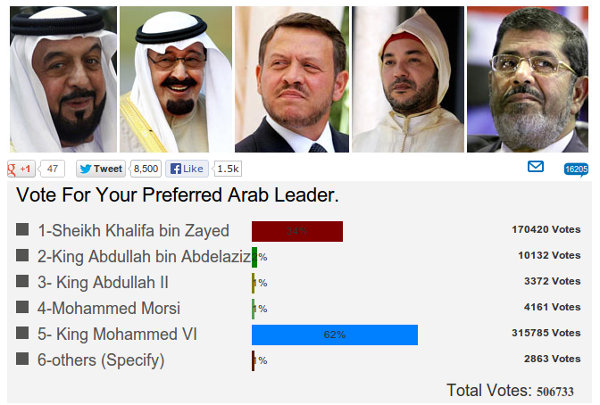600x405 pixels.
Task: Click the first leader photo with white headdress
Action: coord(64,79)
